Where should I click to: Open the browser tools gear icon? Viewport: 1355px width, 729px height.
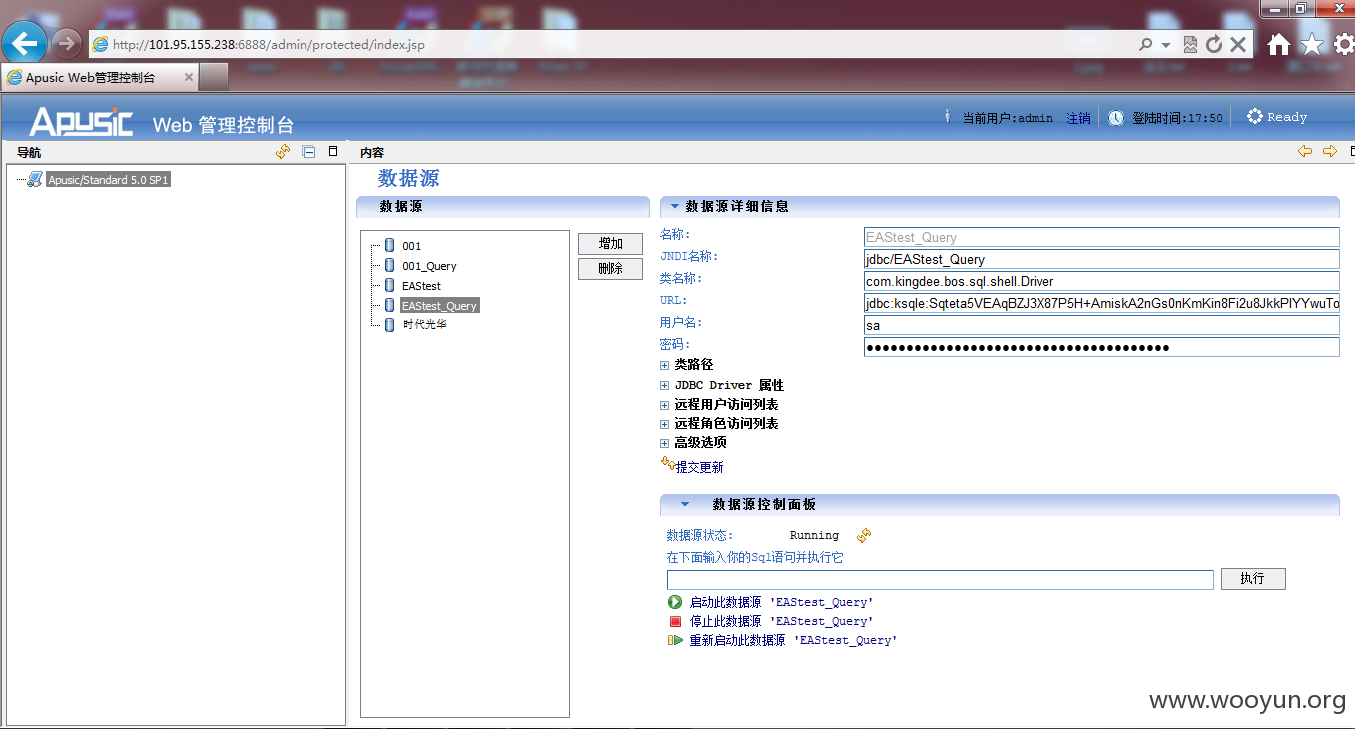pos(1345,45)
